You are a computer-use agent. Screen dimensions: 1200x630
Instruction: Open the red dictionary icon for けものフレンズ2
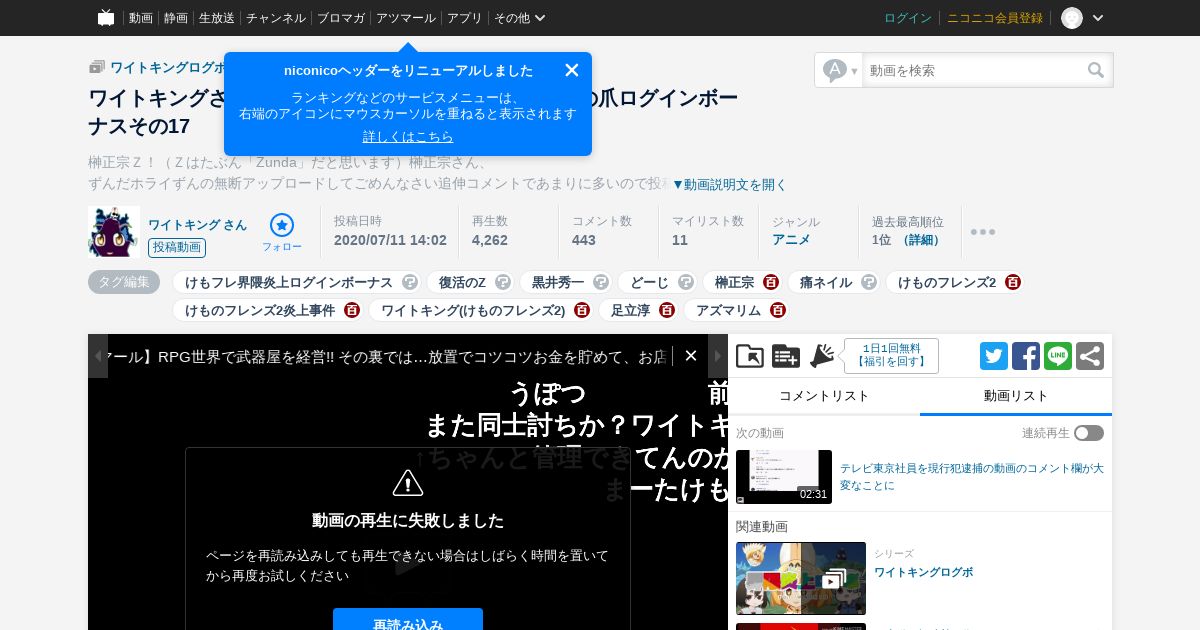(1013, 283)
